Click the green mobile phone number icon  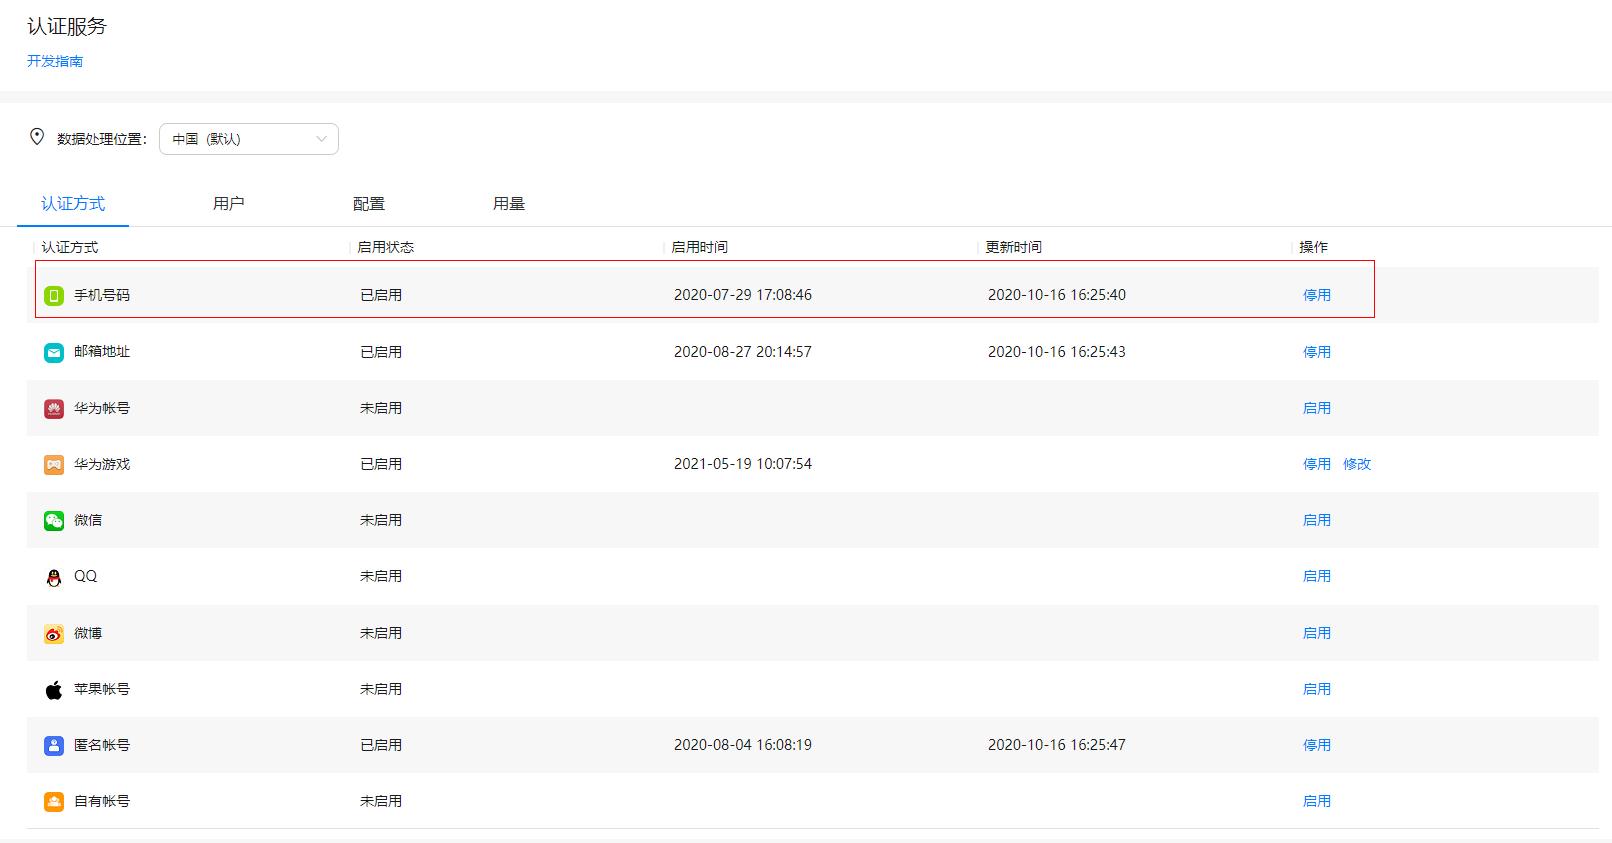(x=54, y=295)
